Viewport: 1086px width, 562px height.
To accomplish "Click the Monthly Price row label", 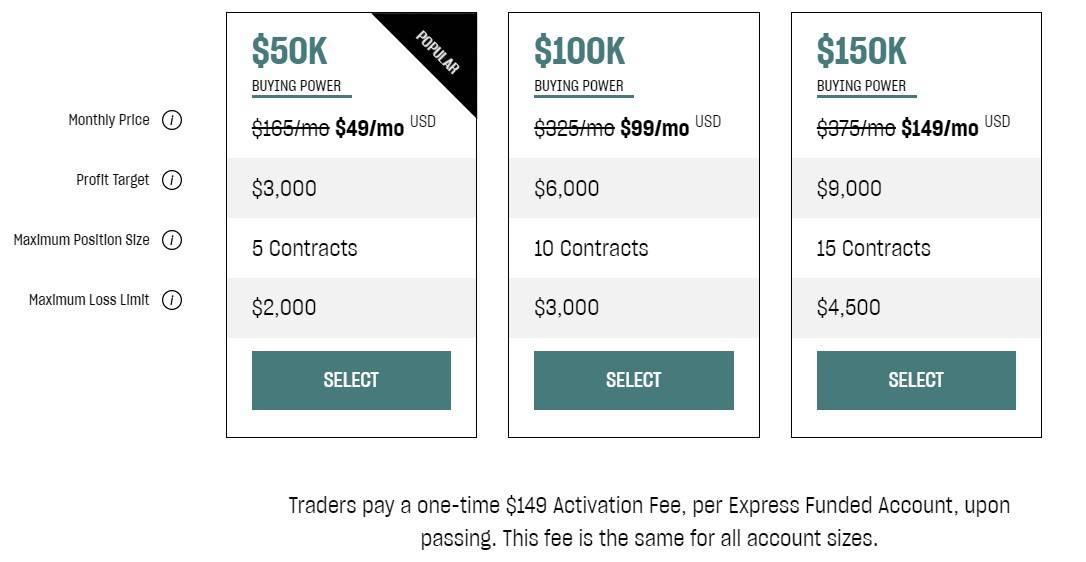I will point(109,120).
